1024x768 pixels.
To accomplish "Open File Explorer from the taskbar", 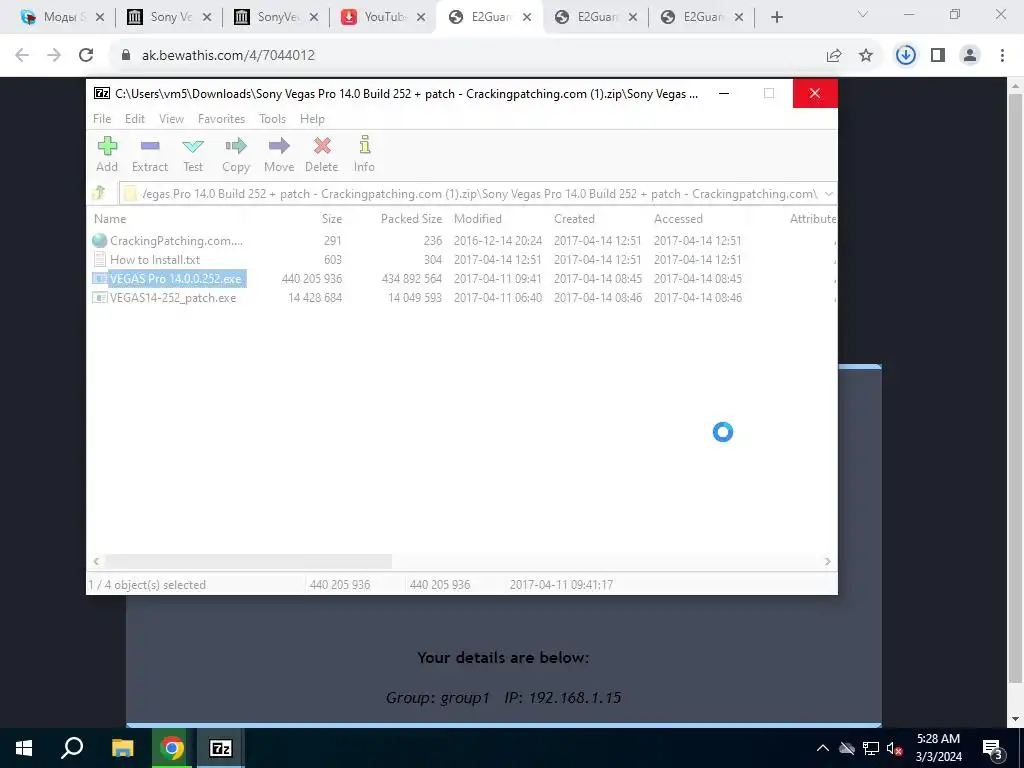I will [x=122, y=748].
